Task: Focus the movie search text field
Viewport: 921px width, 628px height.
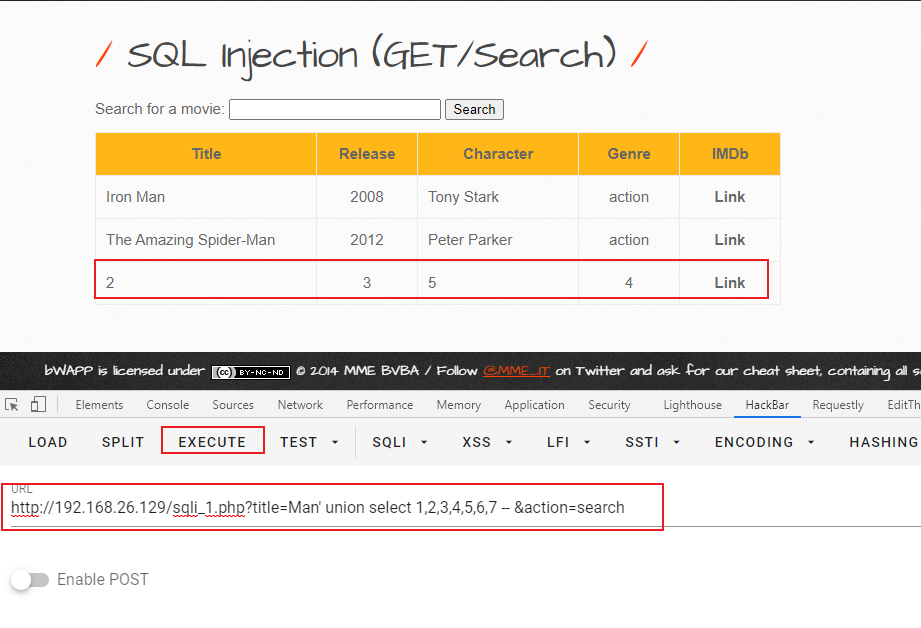Action: [335, 109]
